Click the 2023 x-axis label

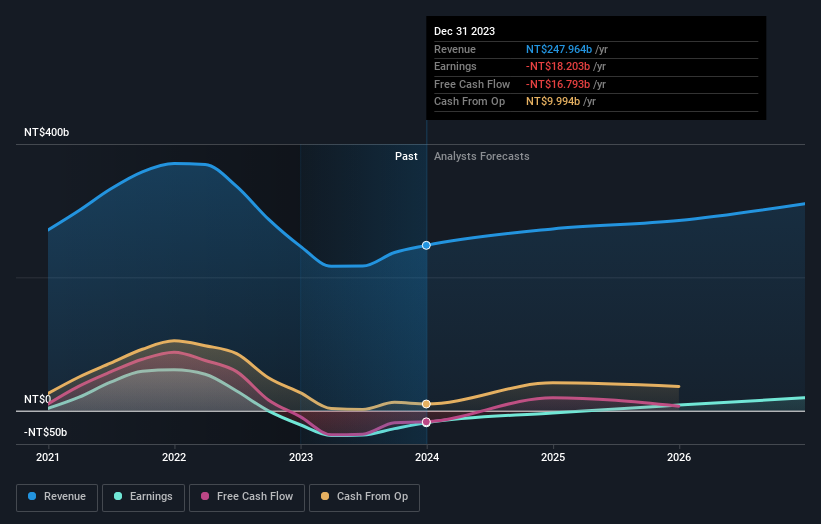coord(301,457)
